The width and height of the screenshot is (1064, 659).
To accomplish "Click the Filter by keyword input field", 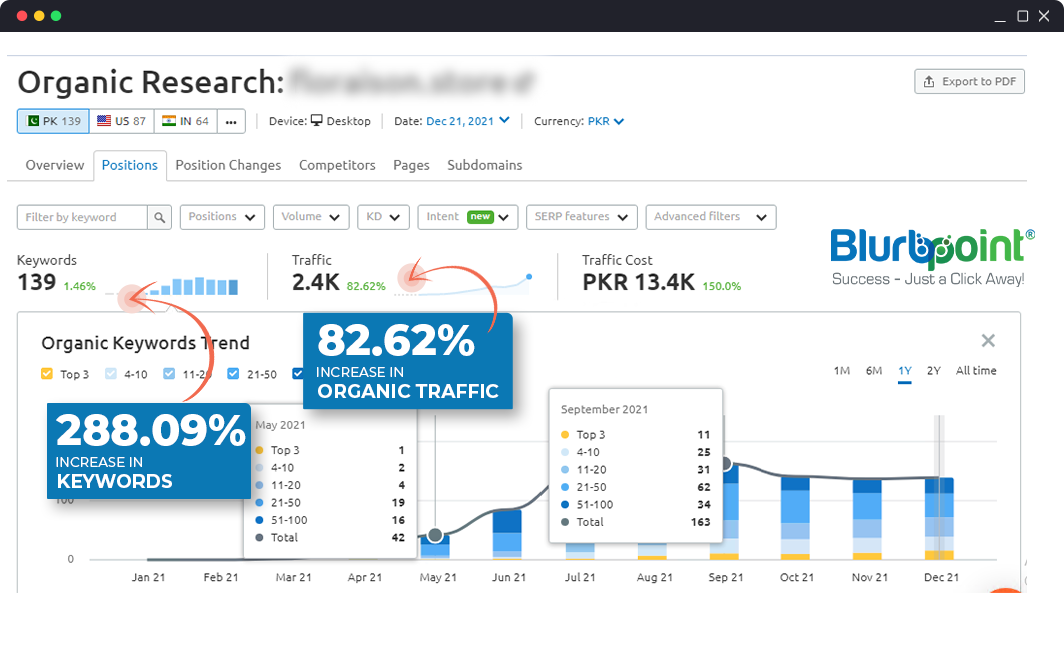I will 82,217.
